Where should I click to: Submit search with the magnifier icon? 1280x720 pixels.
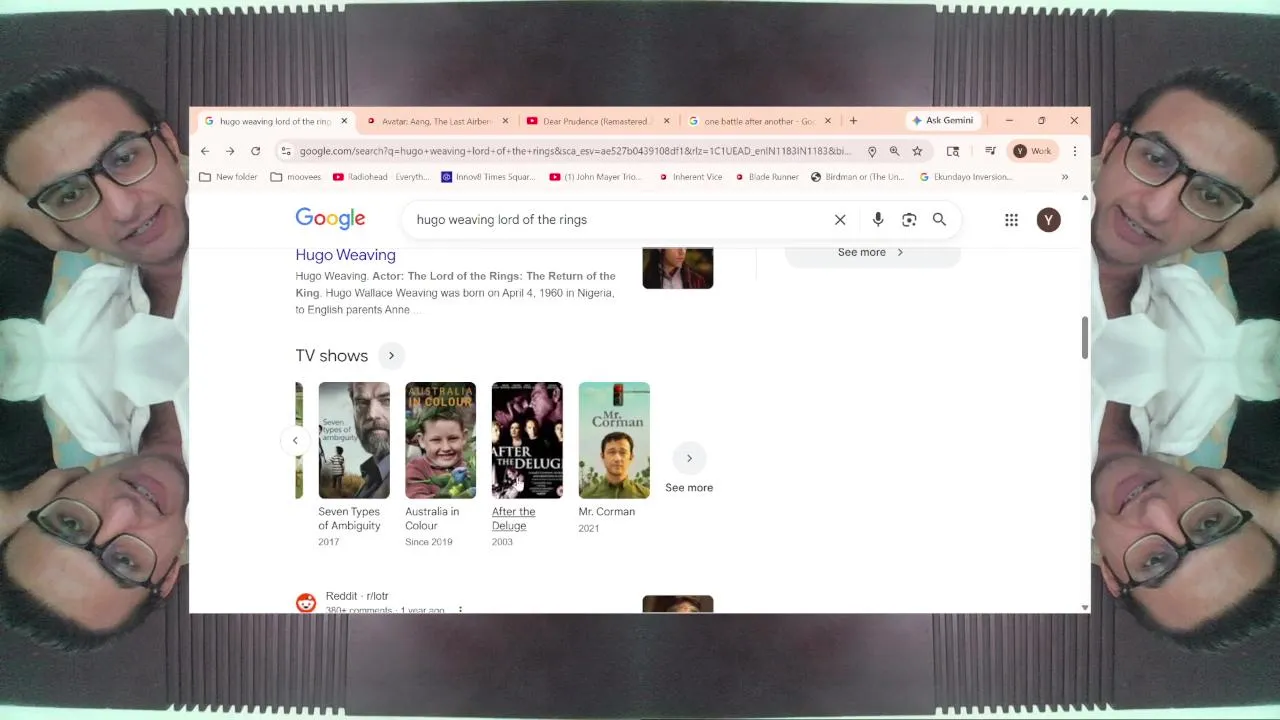click(x=939, y=220)
